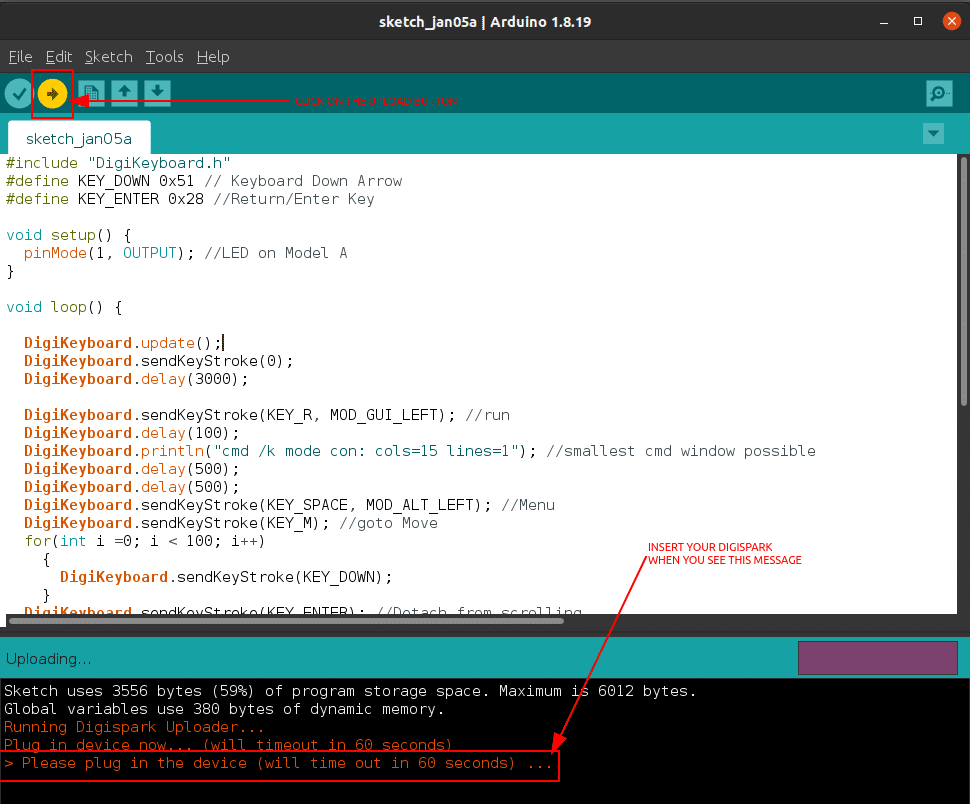Click the Verify checkmark button
The height and width of the screenshot is (804, 970).
click(19, 93)
